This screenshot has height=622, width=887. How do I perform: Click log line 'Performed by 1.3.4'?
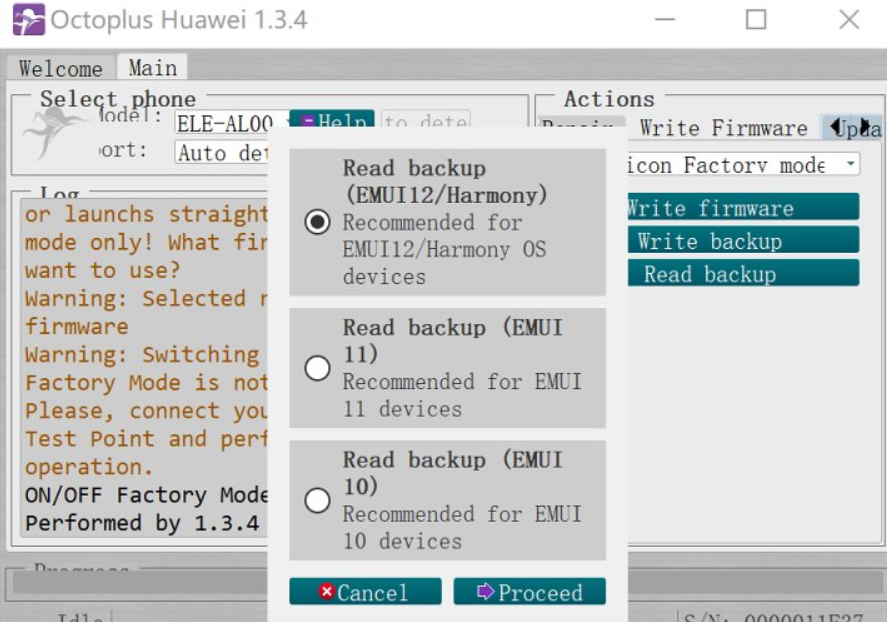[143, 523]
